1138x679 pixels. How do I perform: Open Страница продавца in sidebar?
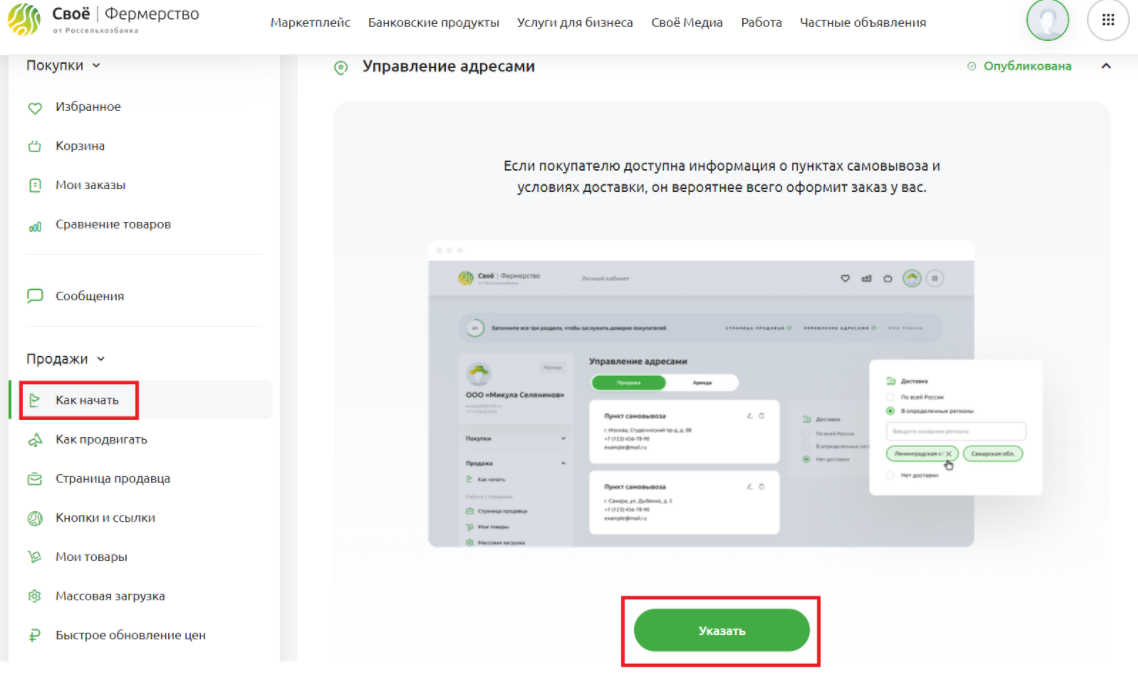coord(112,478)
